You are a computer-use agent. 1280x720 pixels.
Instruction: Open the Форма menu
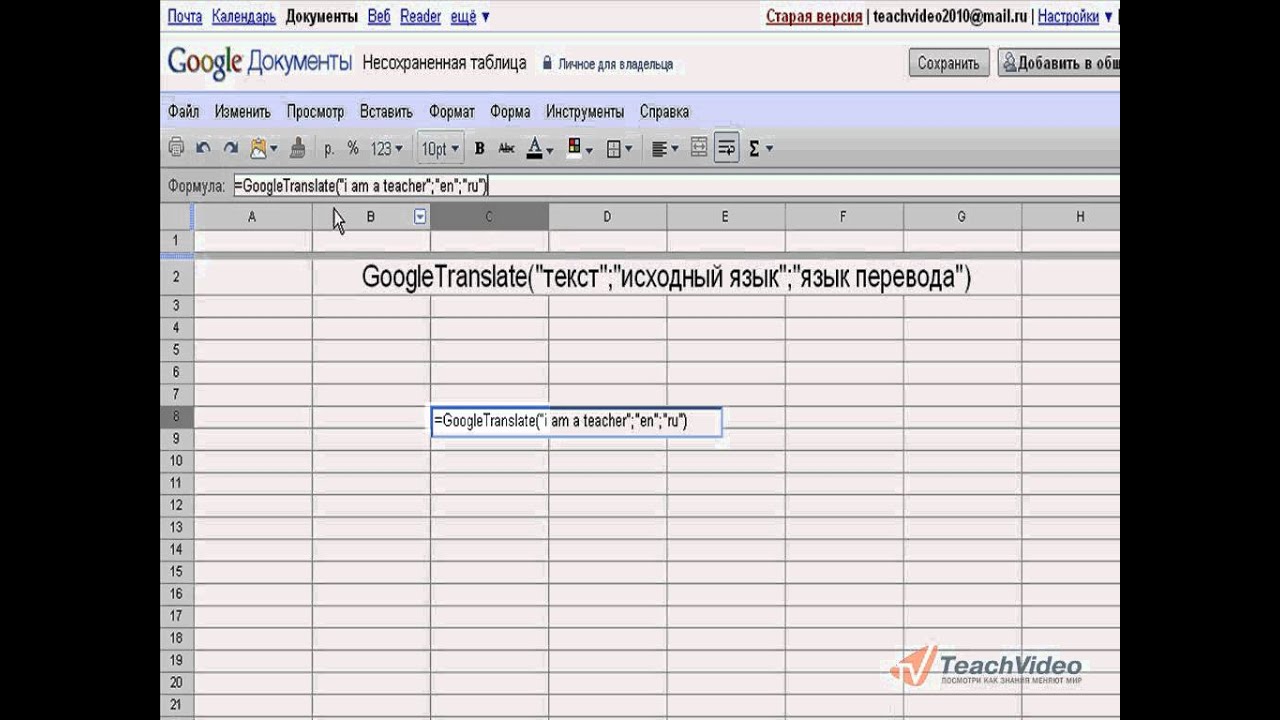coord(510,111)
